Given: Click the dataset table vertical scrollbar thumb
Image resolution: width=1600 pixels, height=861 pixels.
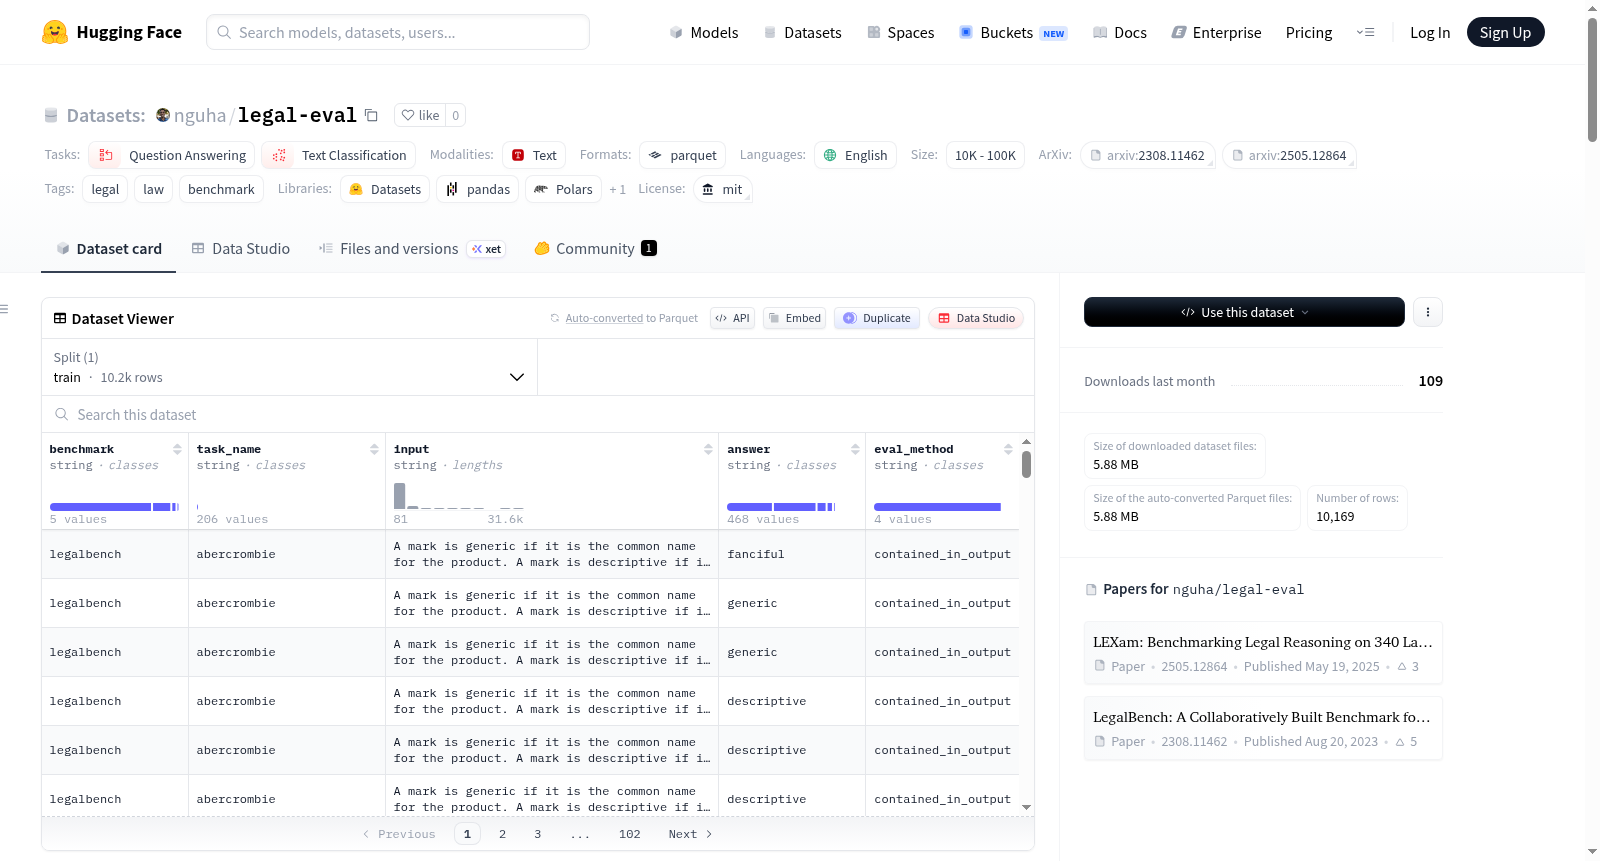Looking at the screenshot, I should [1026, 464].
